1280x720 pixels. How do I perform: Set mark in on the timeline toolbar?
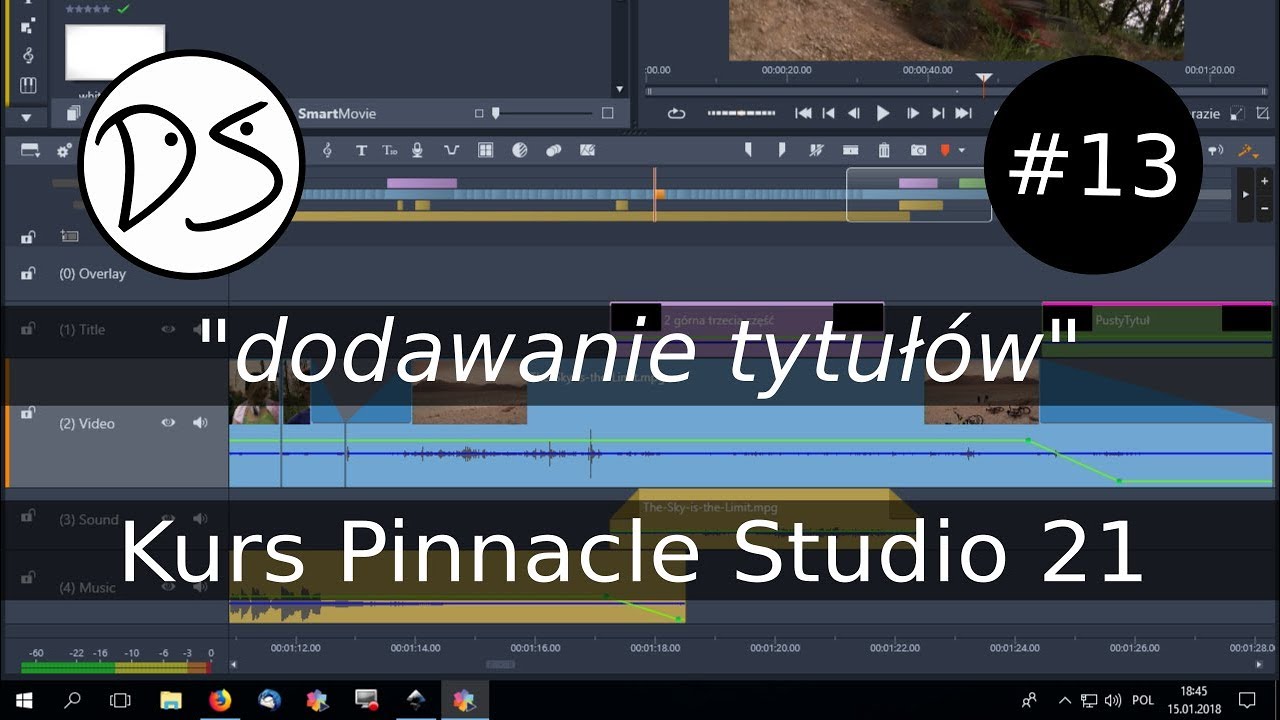(x=748, y=151)
